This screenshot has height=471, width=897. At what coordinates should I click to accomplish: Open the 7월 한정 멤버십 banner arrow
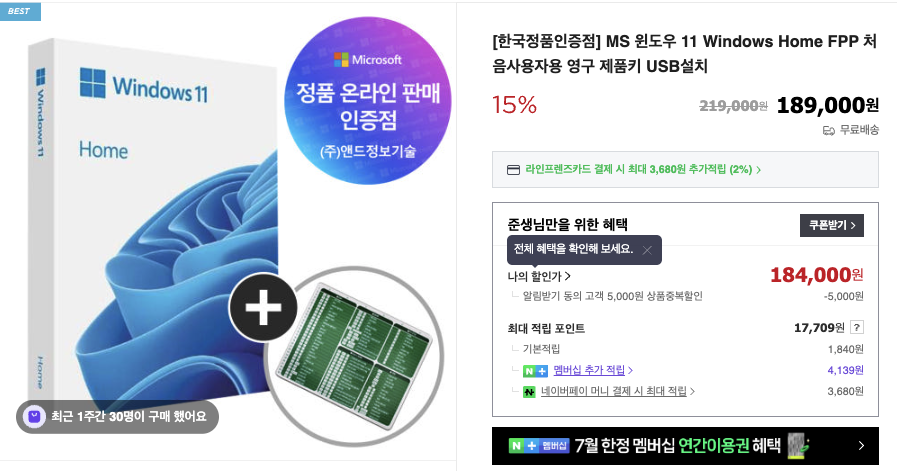pos(861,445)
